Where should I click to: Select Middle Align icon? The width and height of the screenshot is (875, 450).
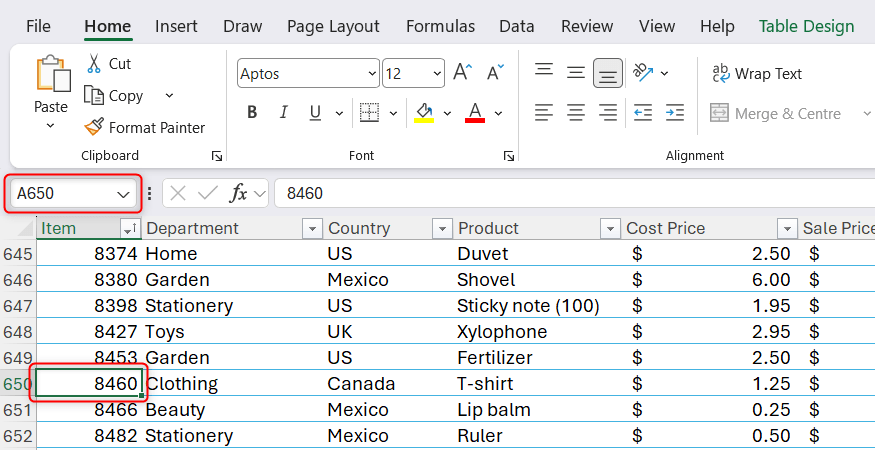[x=576, y=73]
